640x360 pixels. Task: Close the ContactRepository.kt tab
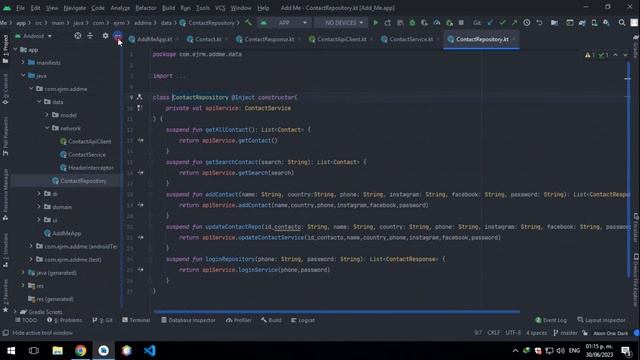click(514, 39)
